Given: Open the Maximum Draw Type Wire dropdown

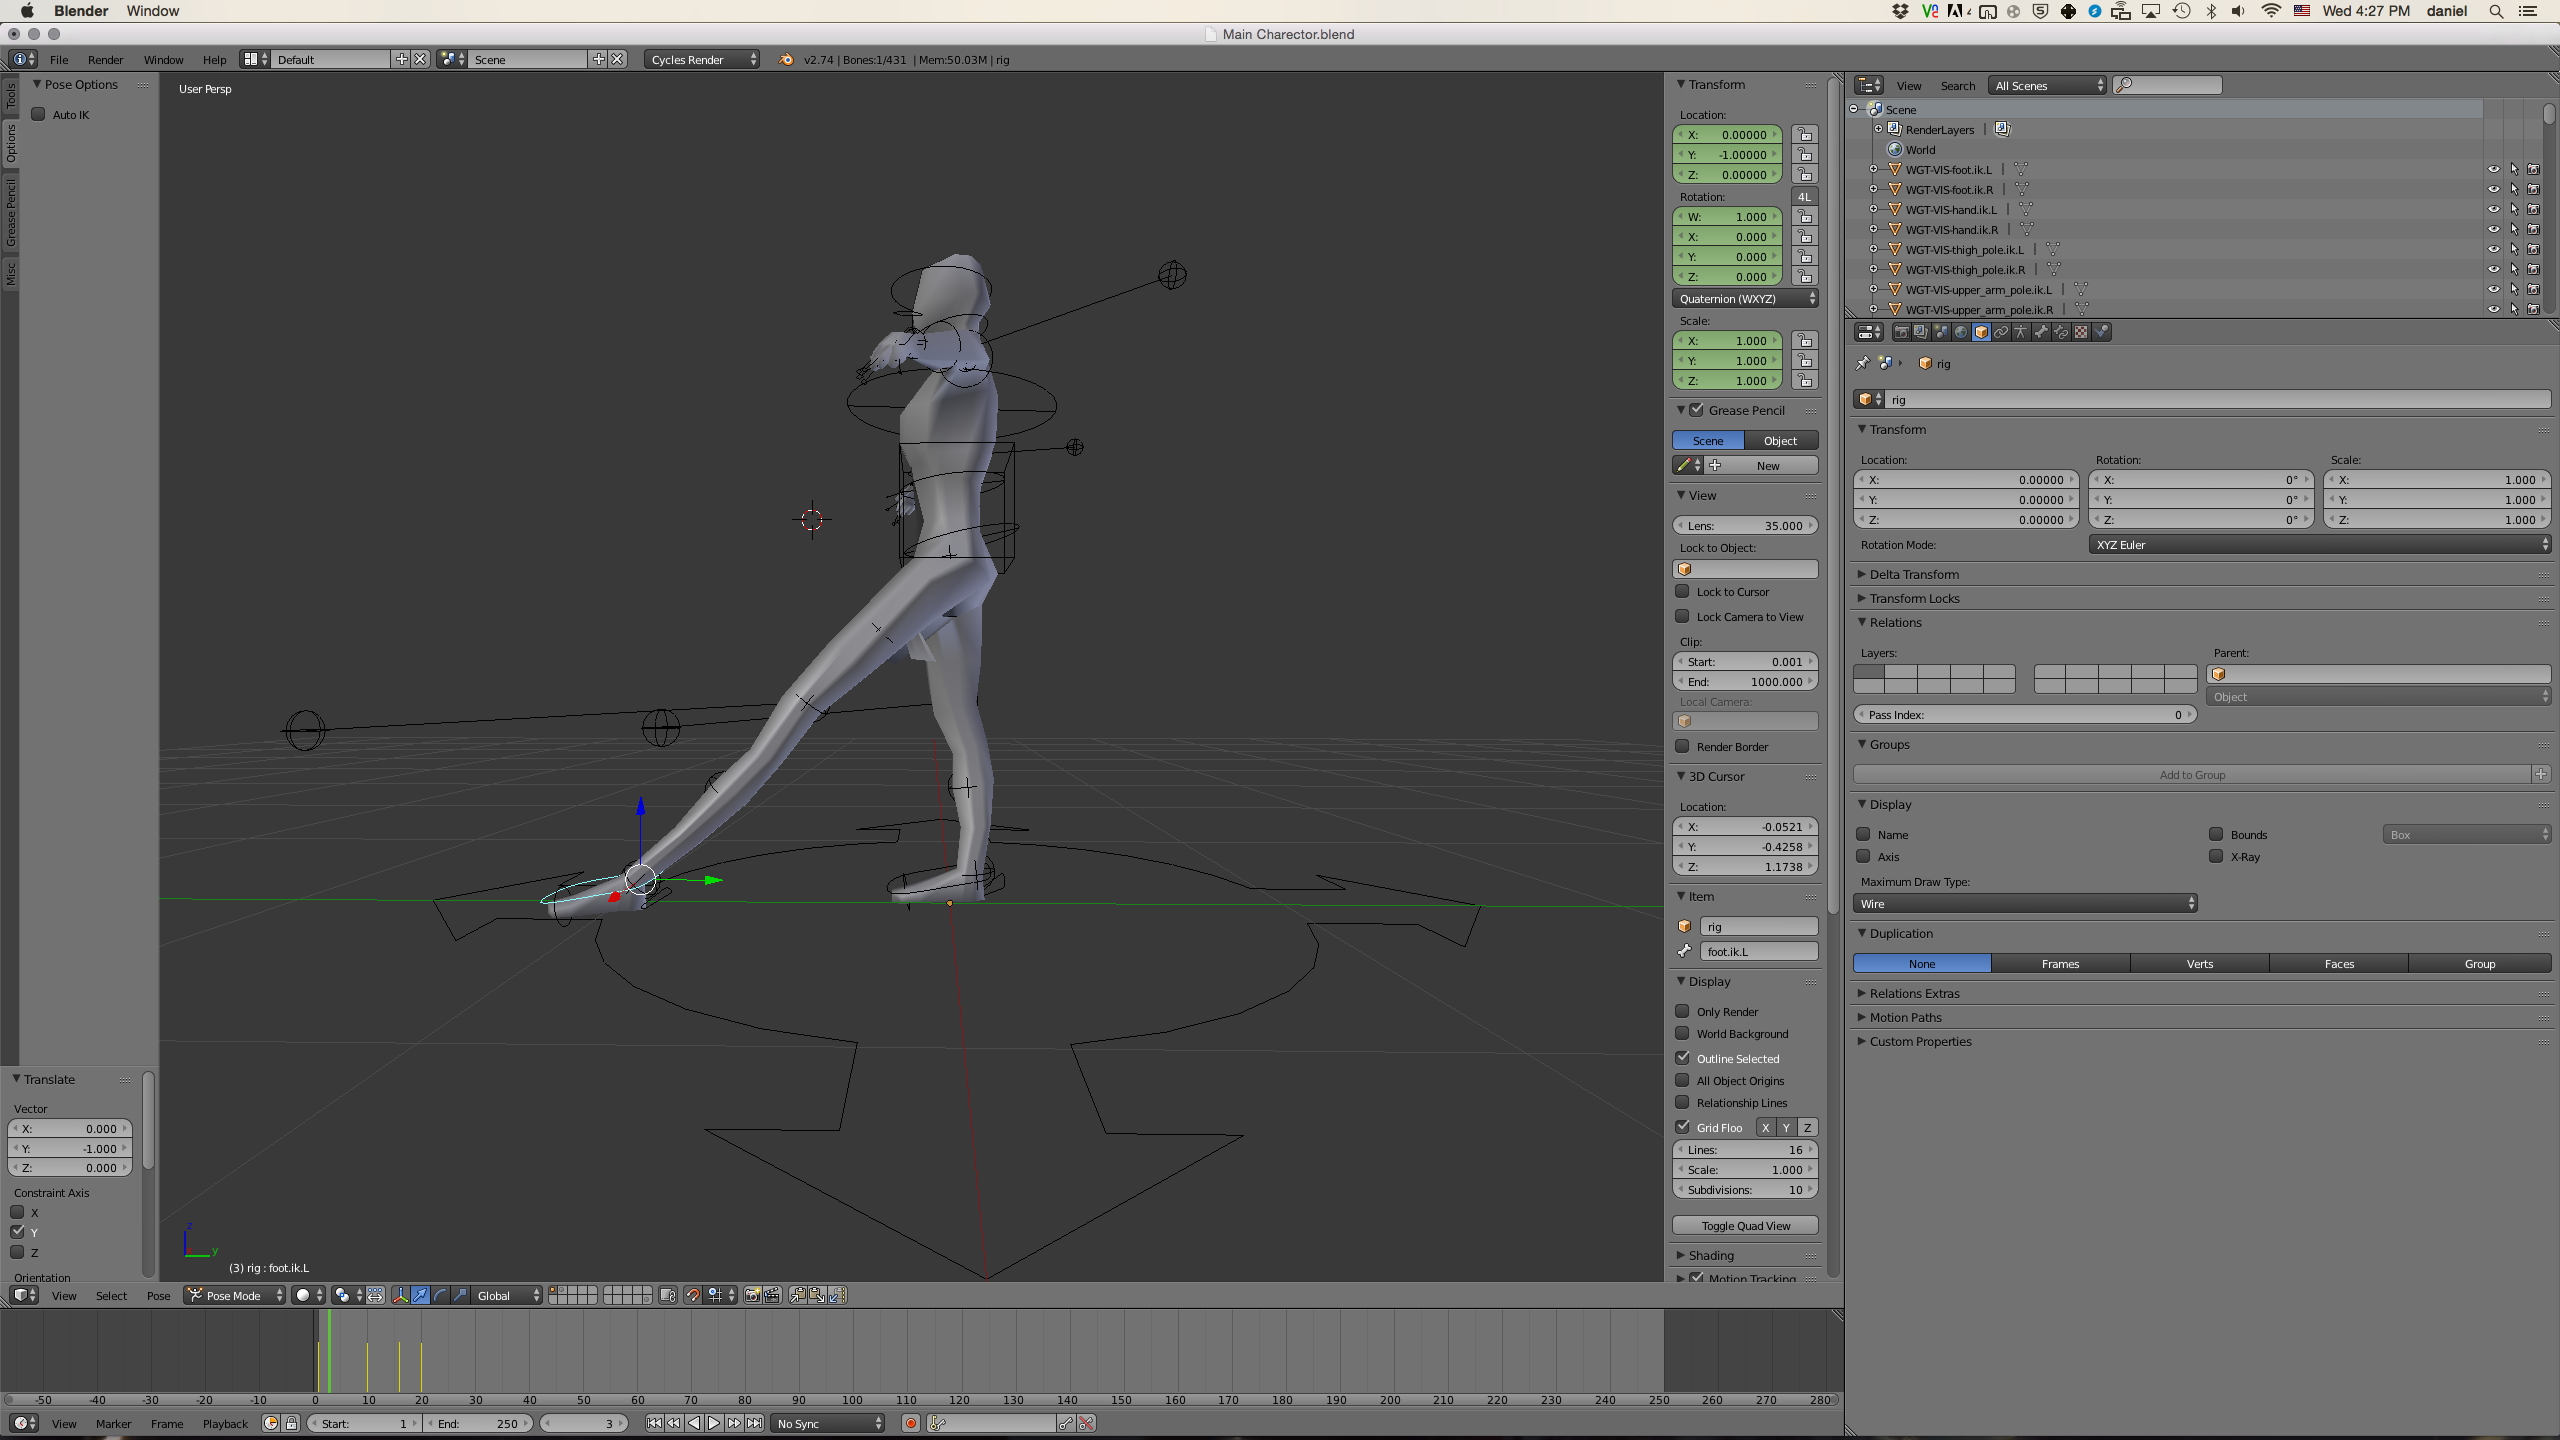Looking at the screenshot, I should (x=2025, y=903).
